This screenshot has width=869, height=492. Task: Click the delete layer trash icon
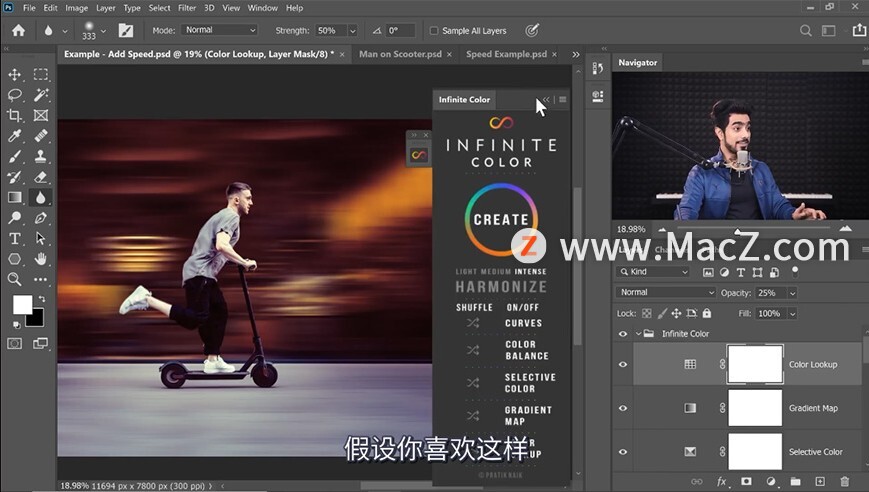click(845, 481)
